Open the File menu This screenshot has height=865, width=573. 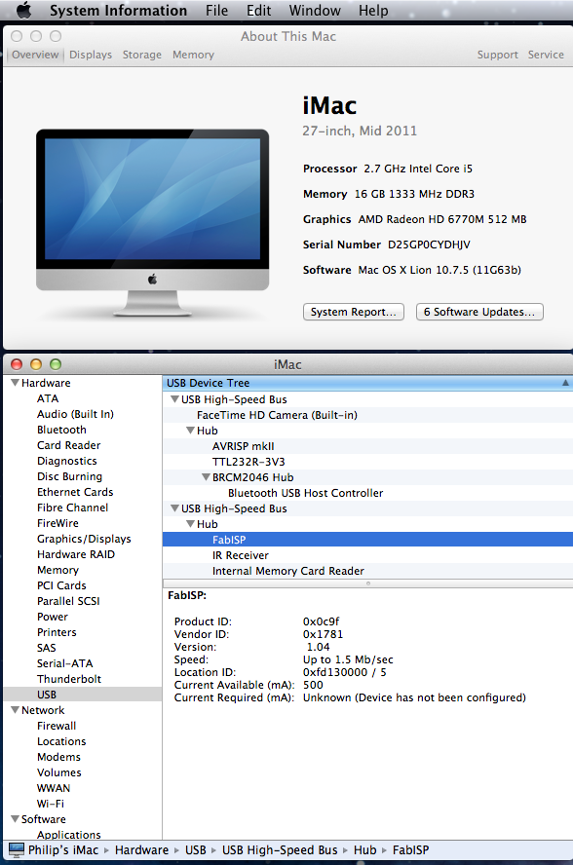click(x=217, y=10)
